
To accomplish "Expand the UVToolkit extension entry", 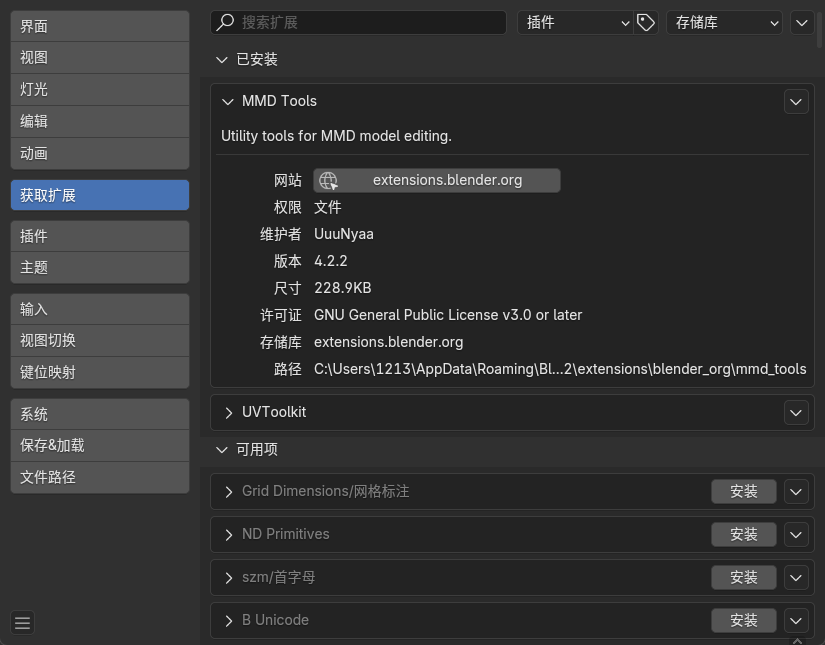I will pyautogui.click(x=229, y=412).
